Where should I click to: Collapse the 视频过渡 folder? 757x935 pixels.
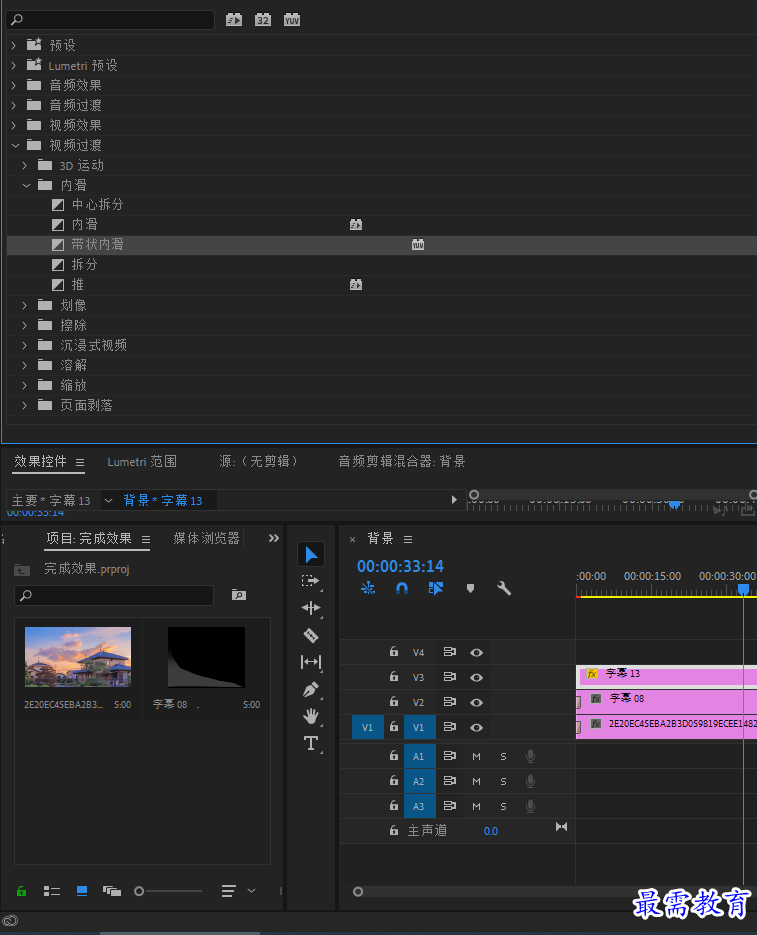coord(15,145)
